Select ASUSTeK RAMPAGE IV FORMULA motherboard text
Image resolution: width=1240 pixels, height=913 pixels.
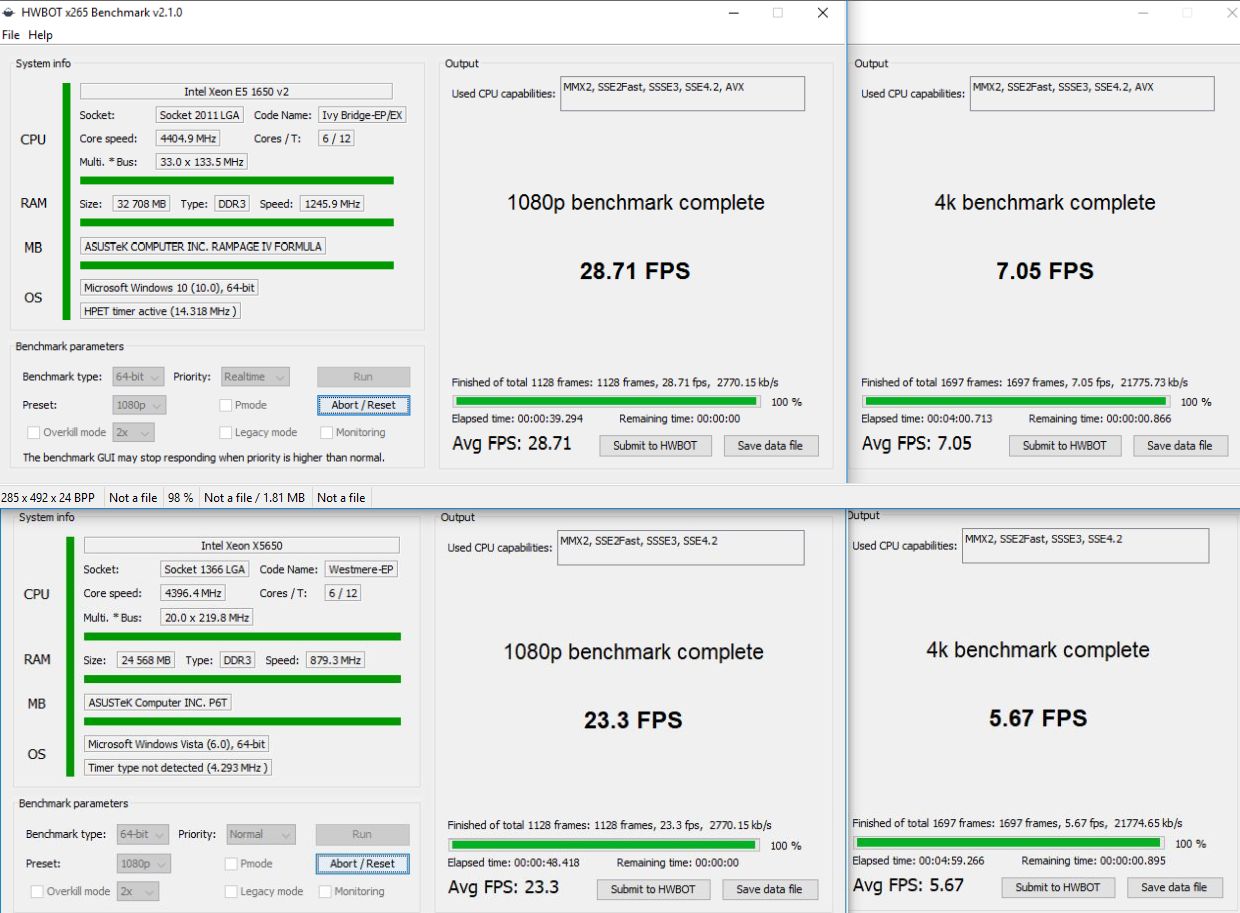click(x=203, y=246)
